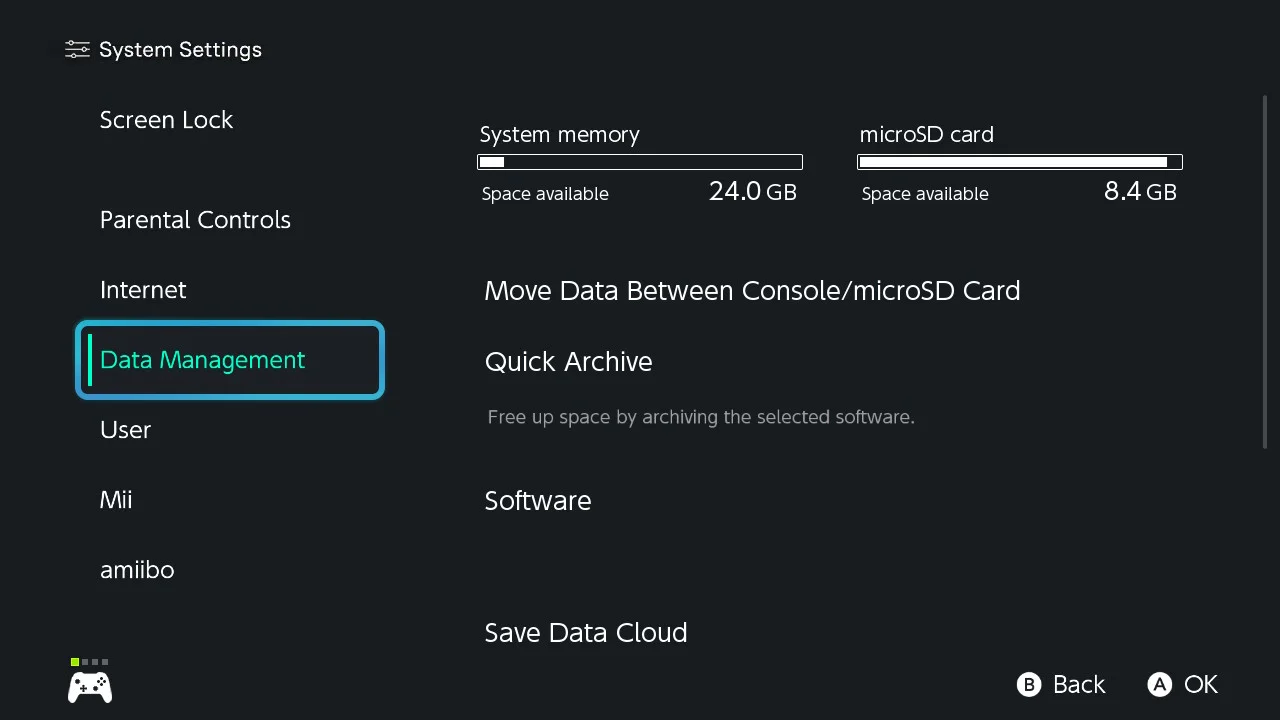The width and height of the screenshot is (1280, 720).
Task: Open the User settings section
Action: [x=125, y=430]
